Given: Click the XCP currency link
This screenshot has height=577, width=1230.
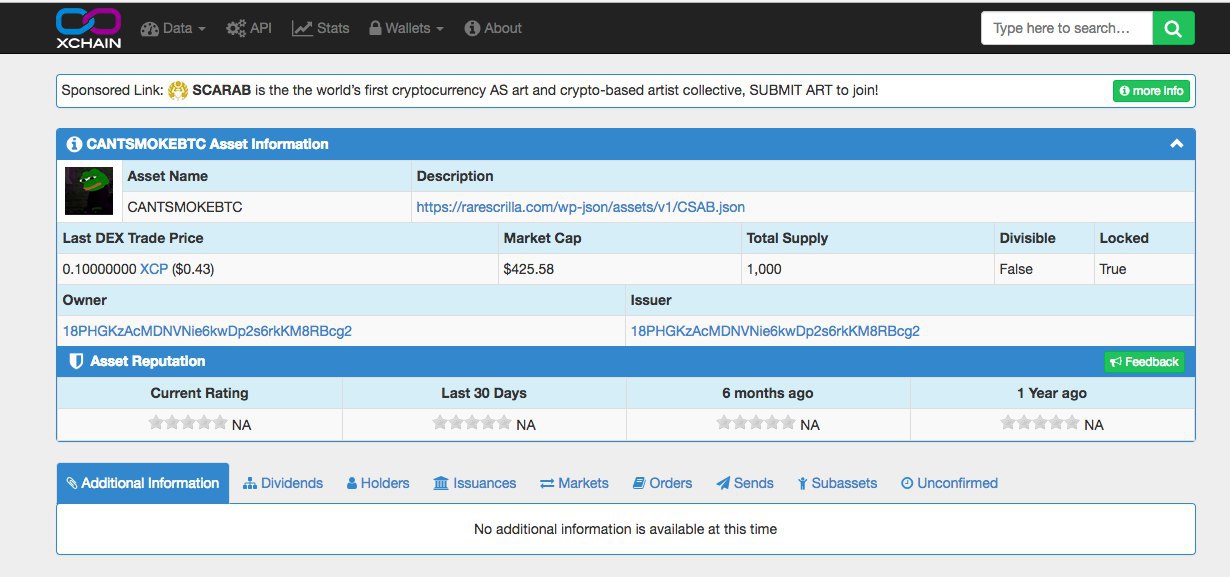Looking at the screenshot, I should pyautogui.click(x=154, y=269).
